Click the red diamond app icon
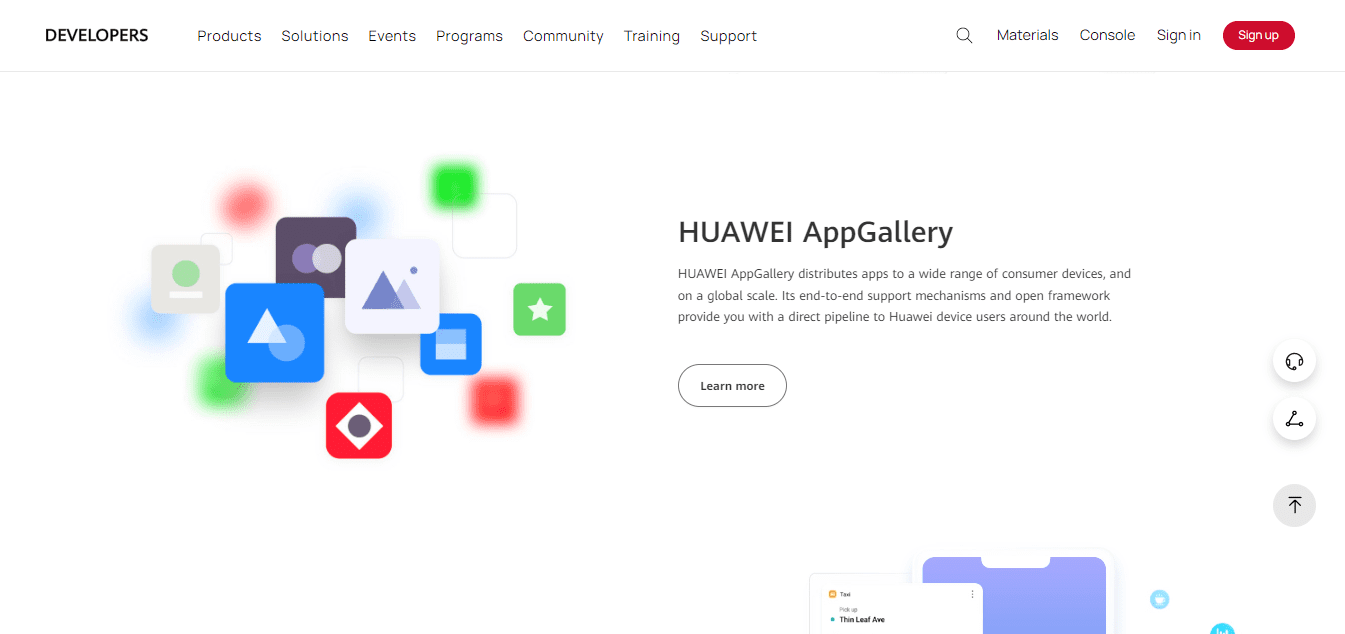The height and width of the screenshot is (634, 1345). pos(359,426)
